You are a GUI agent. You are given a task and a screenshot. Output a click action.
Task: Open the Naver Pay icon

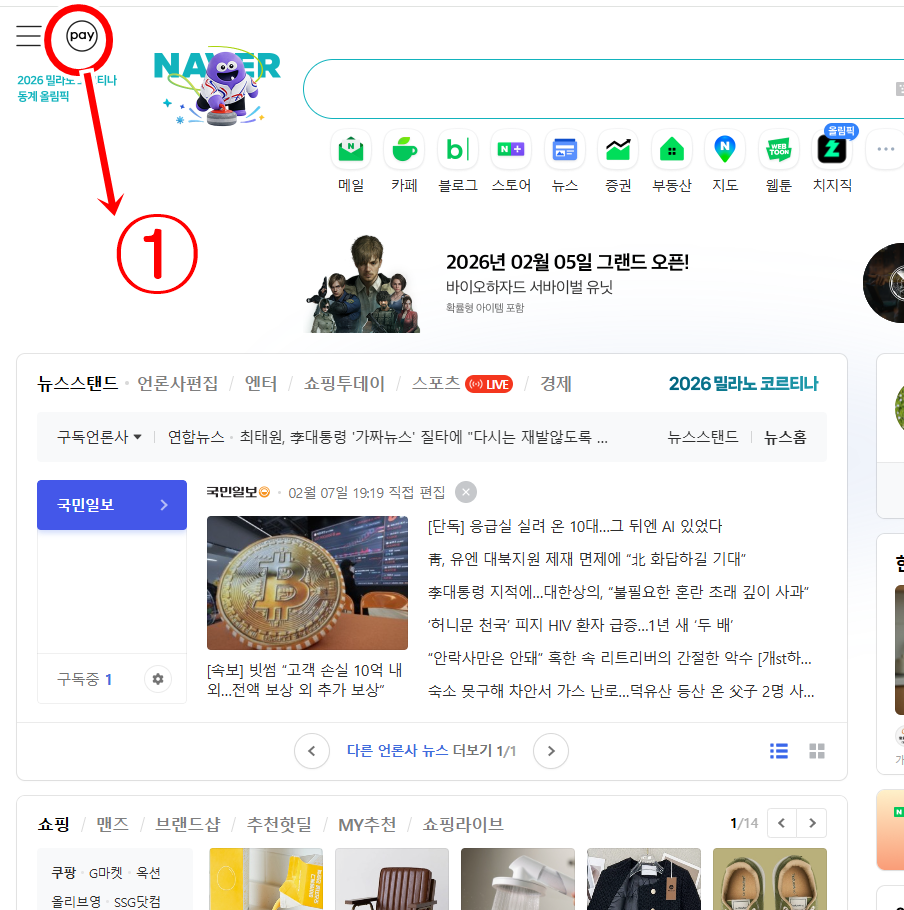(x=82, y=36)
